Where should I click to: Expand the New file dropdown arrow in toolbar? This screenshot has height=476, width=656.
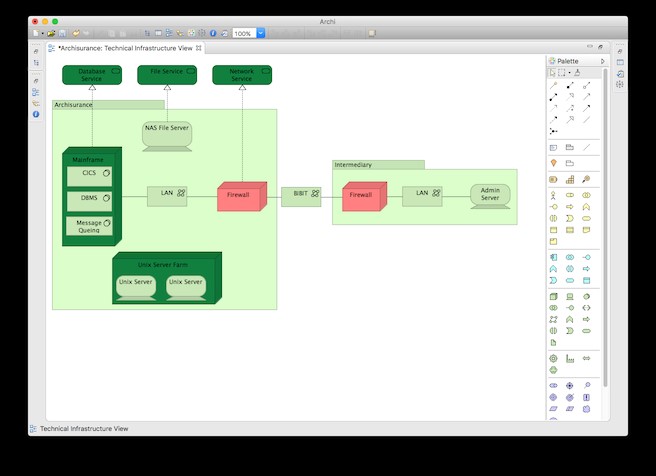pyautogui.click(x=41, y=33)
